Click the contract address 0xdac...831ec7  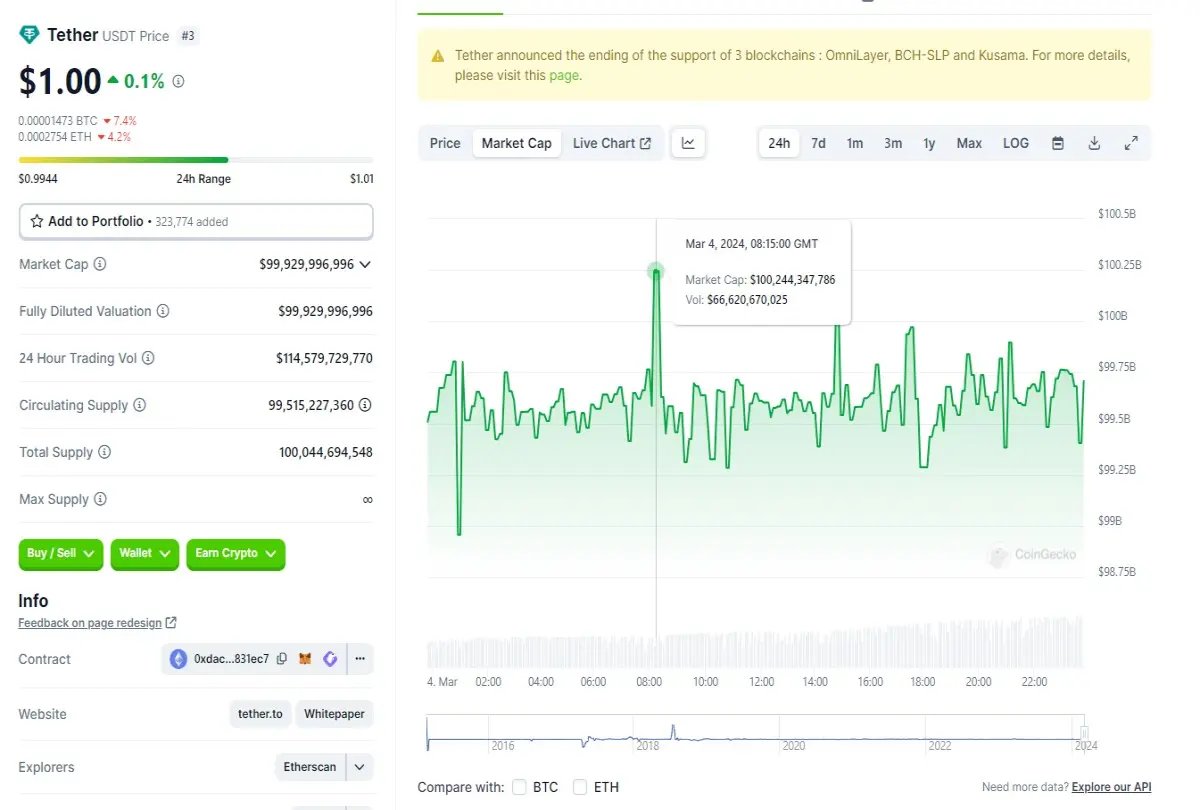(x=231, y=659)
